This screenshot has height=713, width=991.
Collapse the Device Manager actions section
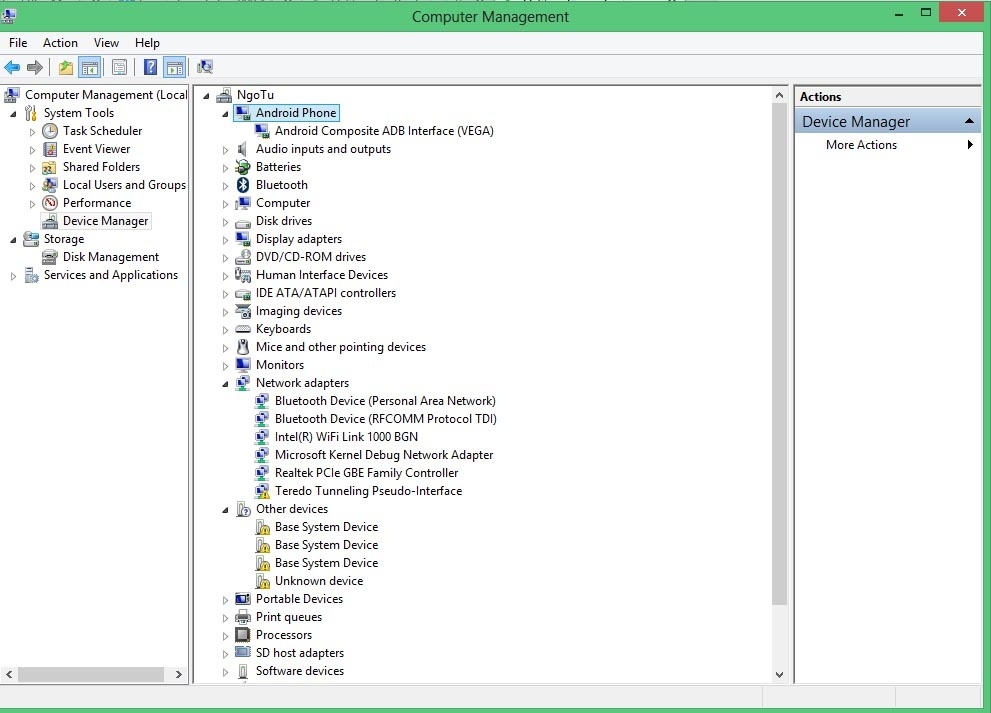tap(969, 121)
